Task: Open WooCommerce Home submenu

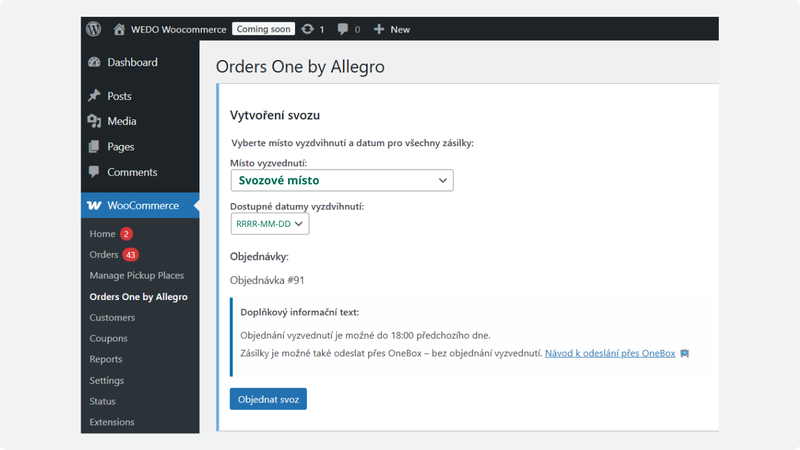Action: [x=102, y=234]
